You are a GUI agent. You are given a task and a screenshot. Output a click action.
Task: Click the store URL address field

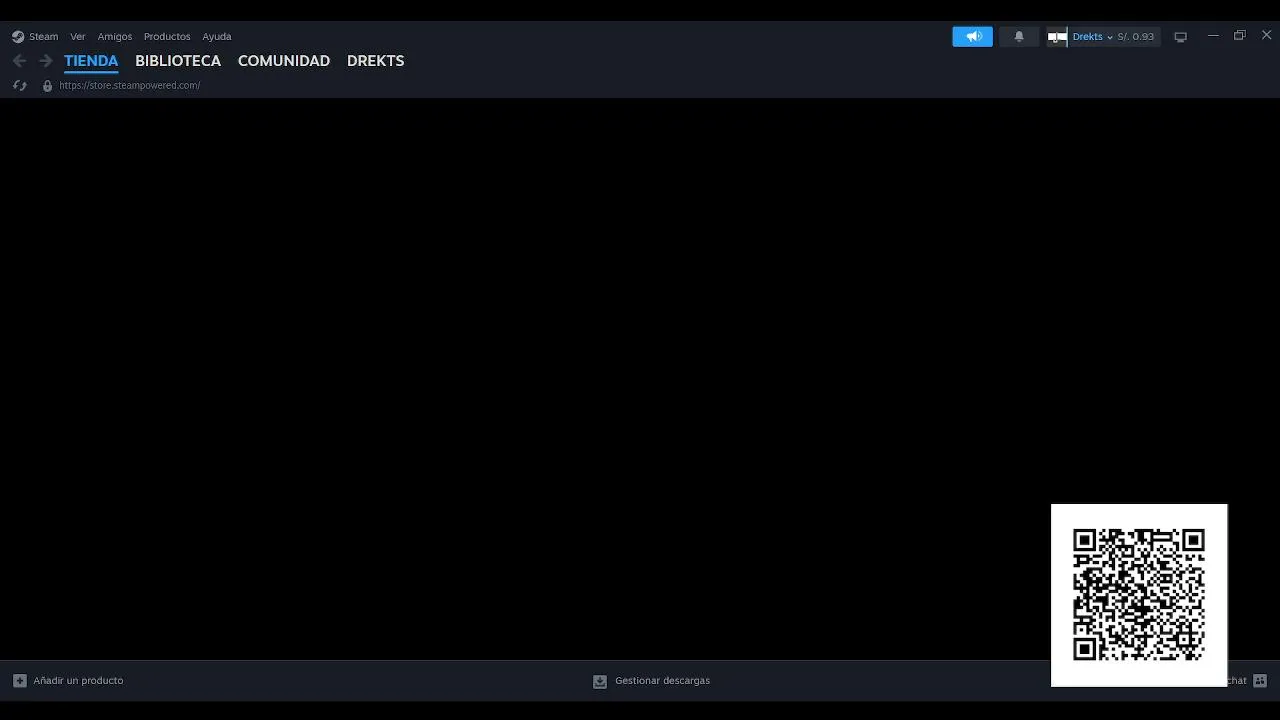(x=130, y=86)
